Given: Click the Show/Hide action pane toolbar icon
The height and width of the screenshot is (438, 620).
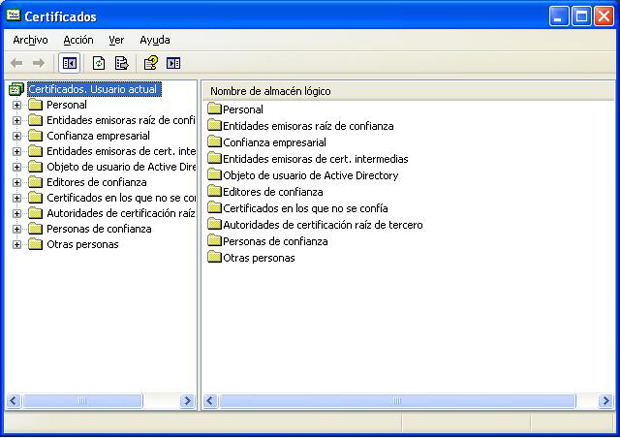Looking at the screenshot, I should (x=174, y=63).
